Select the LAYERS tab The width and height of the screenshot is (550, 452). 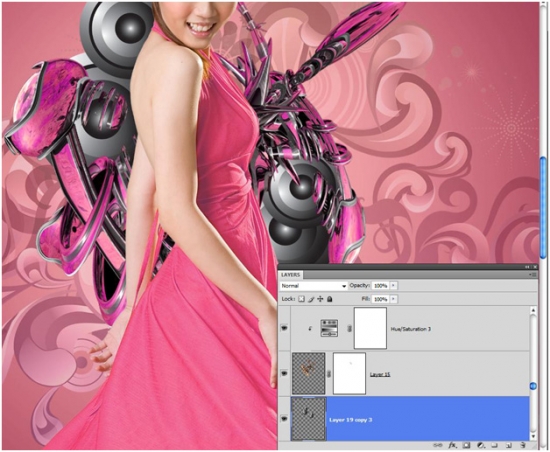(290, 275)
